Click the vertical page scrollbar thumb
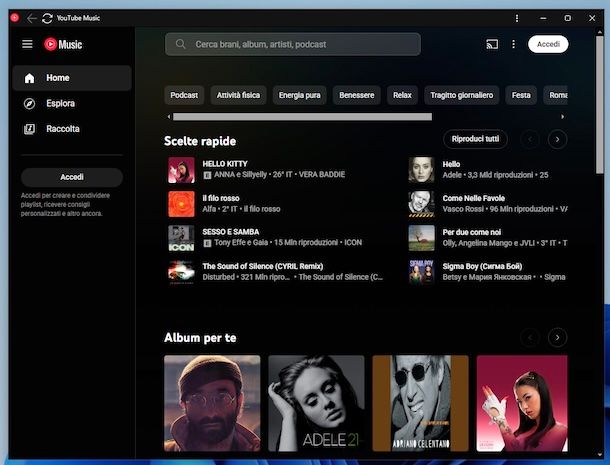Viewport: 610px width, 465px height. click(599, 105)
